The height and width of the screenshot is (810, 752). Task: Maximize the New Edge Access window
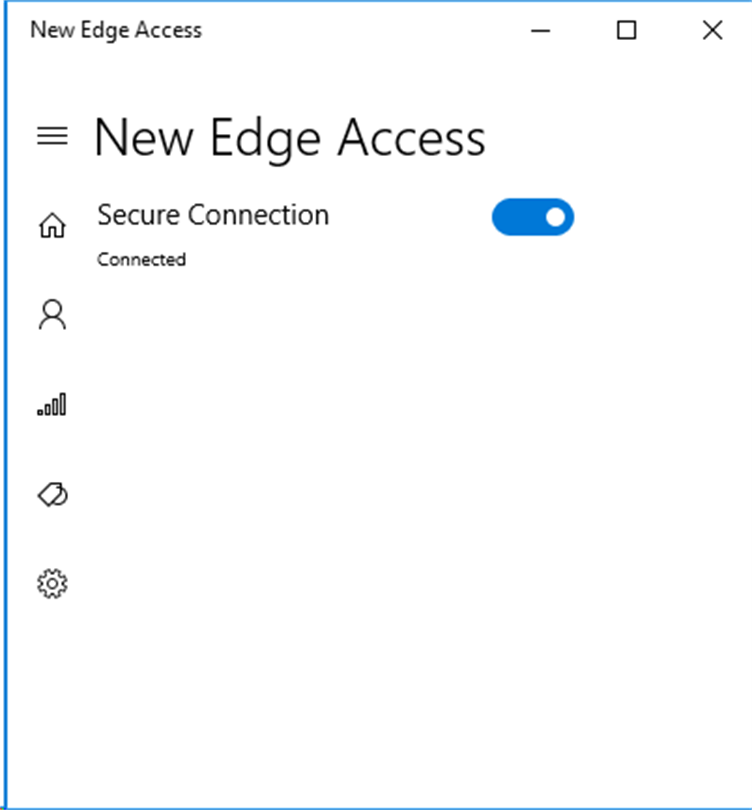pyautogui.click(x=627, y=30)
